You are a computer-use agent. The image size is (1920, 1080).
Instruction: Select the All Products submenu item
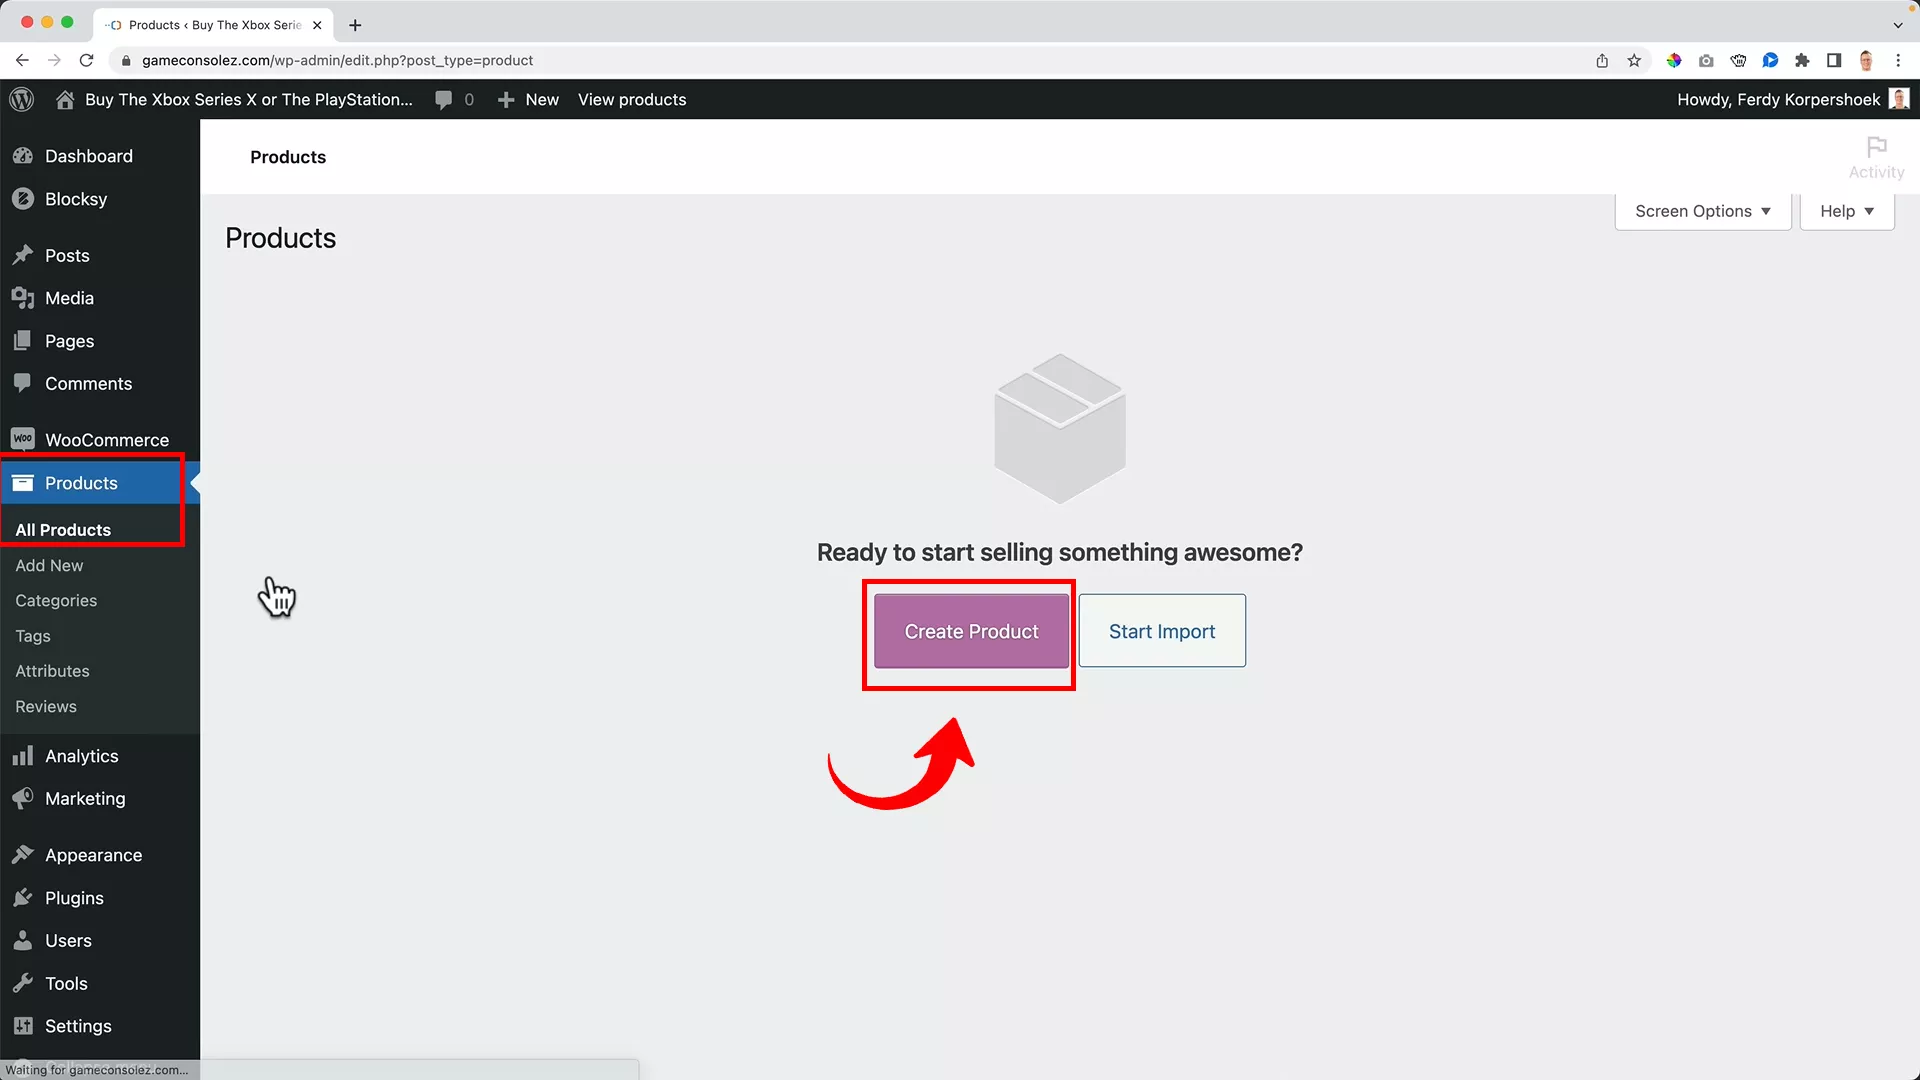point(63,530)
